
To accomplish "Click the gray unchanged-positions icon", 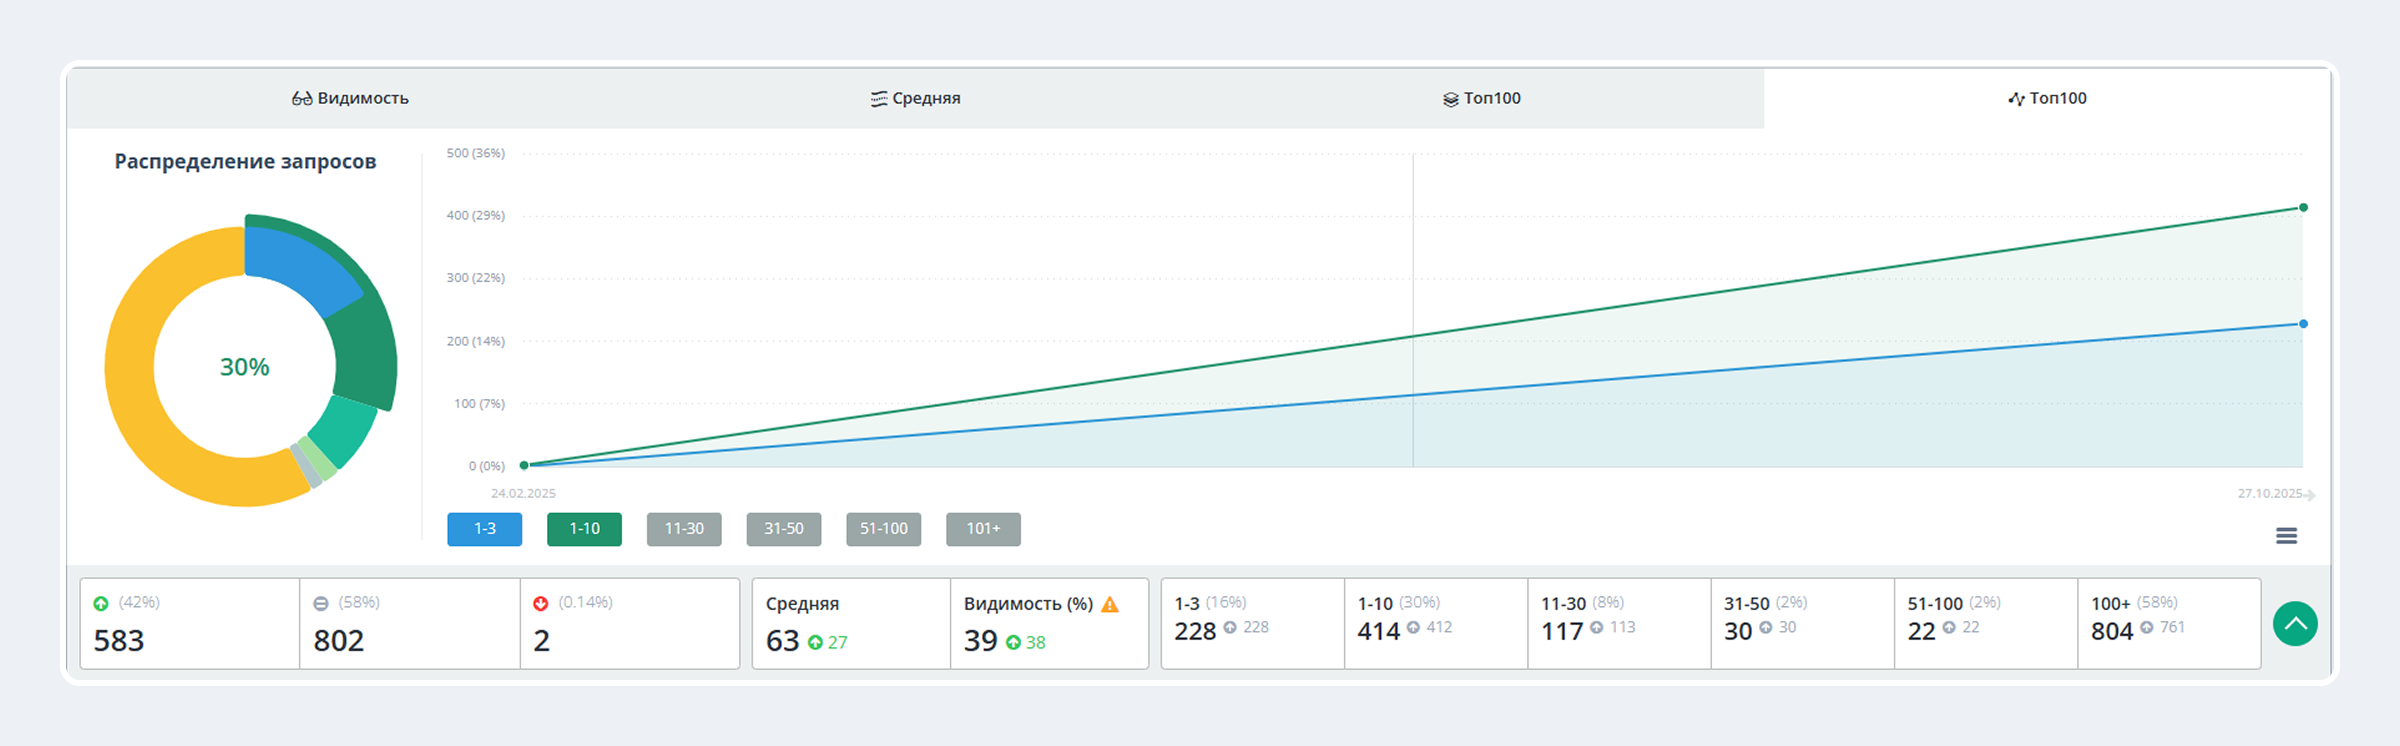I will pos(321,603).
